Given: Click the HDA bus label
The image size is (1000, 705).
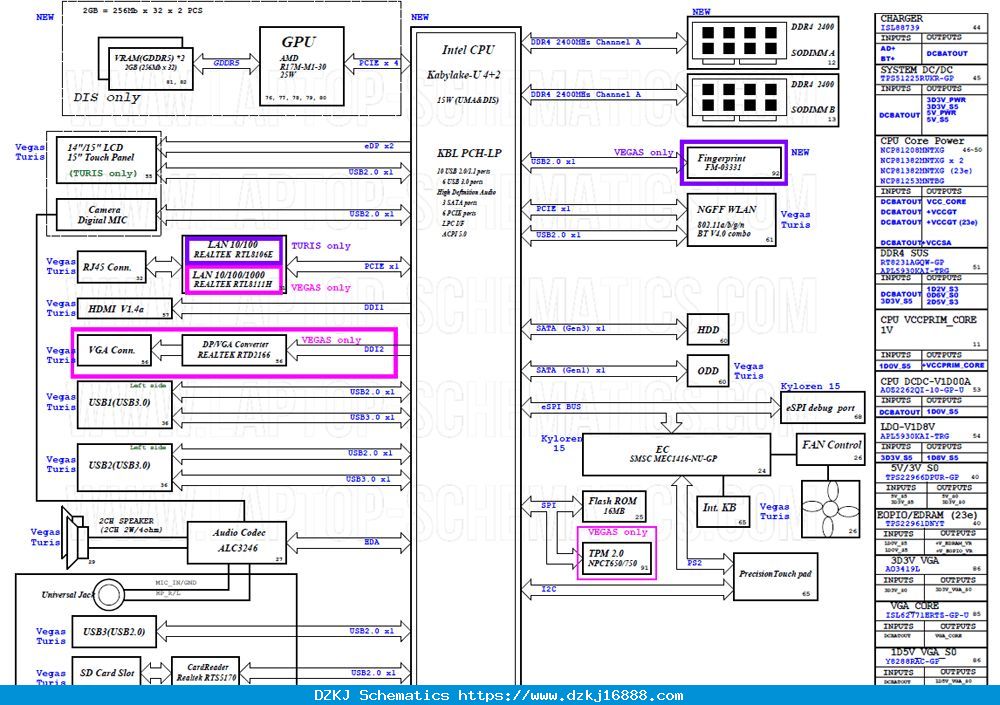Looking at the screenshot, I should click(371, 542).
